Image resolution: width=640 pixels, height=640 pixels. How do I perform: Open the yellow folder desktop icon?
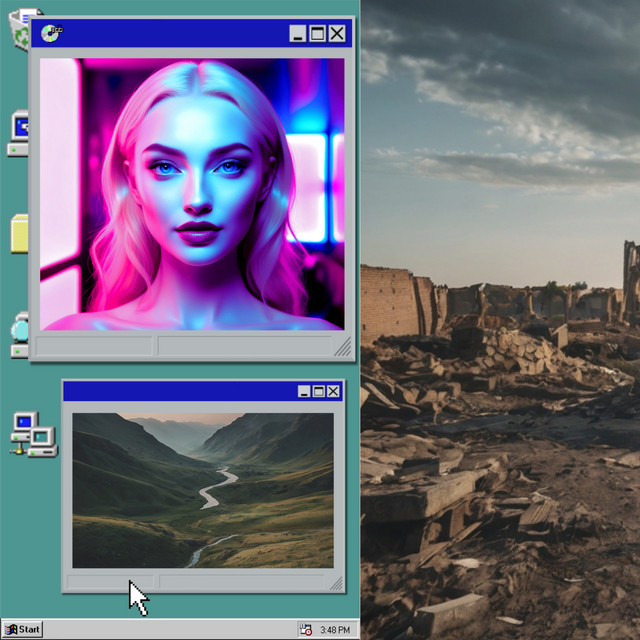point(19,233)
